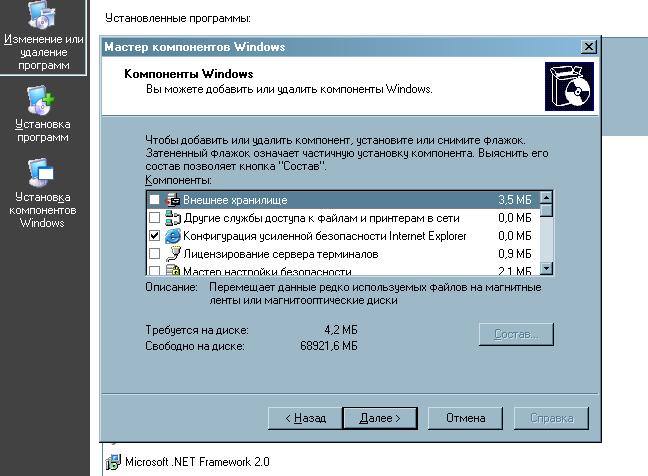Image resolution: width=648 pixels, height=476 pixels.
Task: Click the Internet Explorer security configuration icon
Action: pyautogui.click(x=173, y=236)
